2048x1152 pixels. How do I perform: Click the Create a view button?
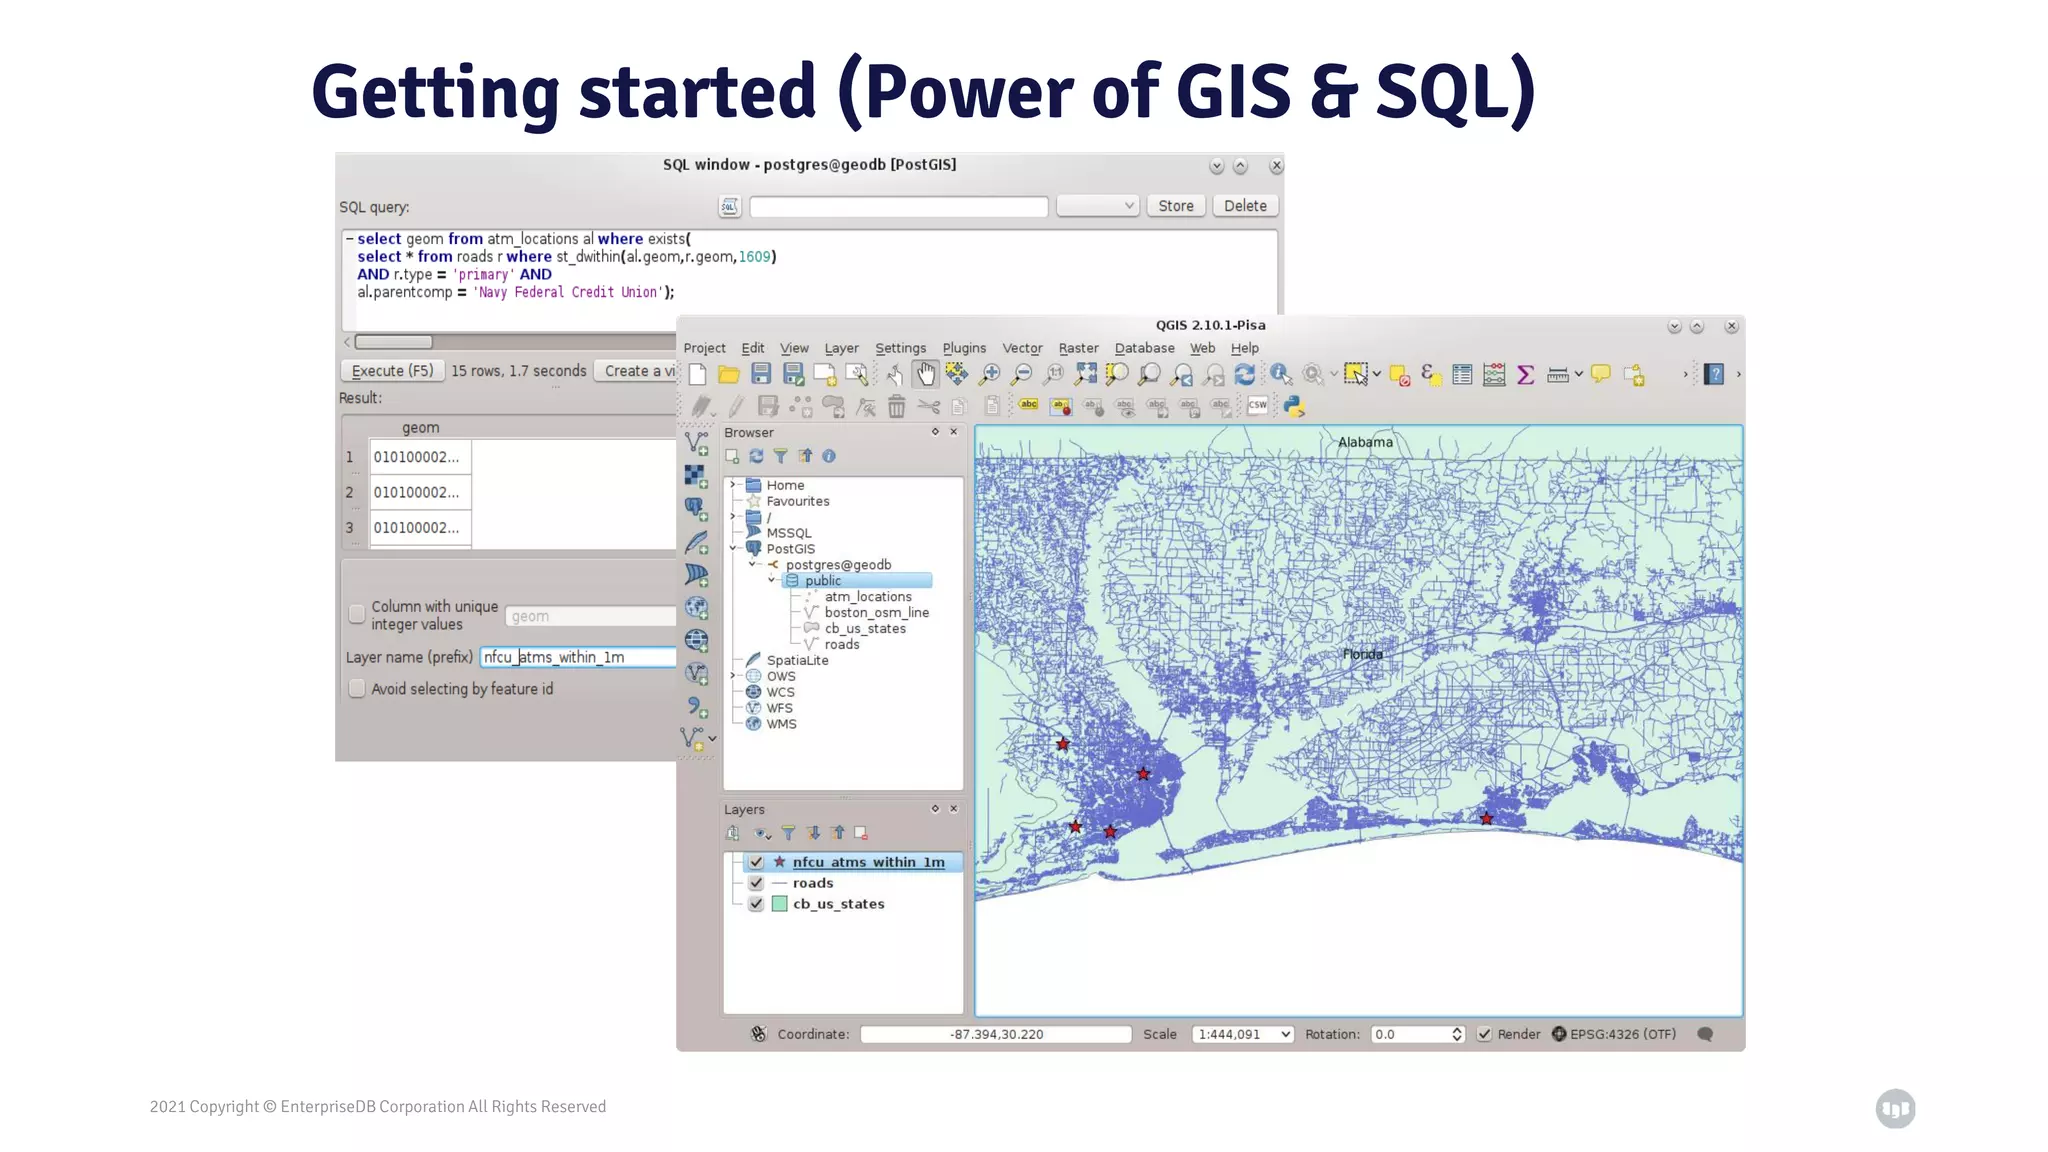coord(636,371)
